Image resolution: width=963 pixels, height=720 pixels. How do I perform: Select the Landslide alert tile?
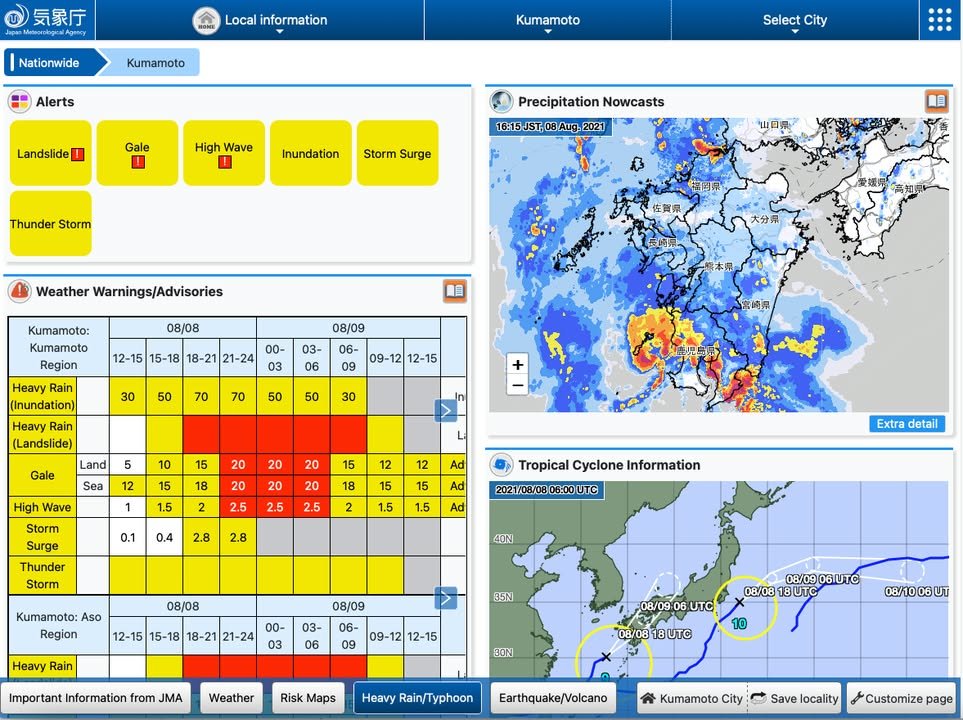pos(50,154)
